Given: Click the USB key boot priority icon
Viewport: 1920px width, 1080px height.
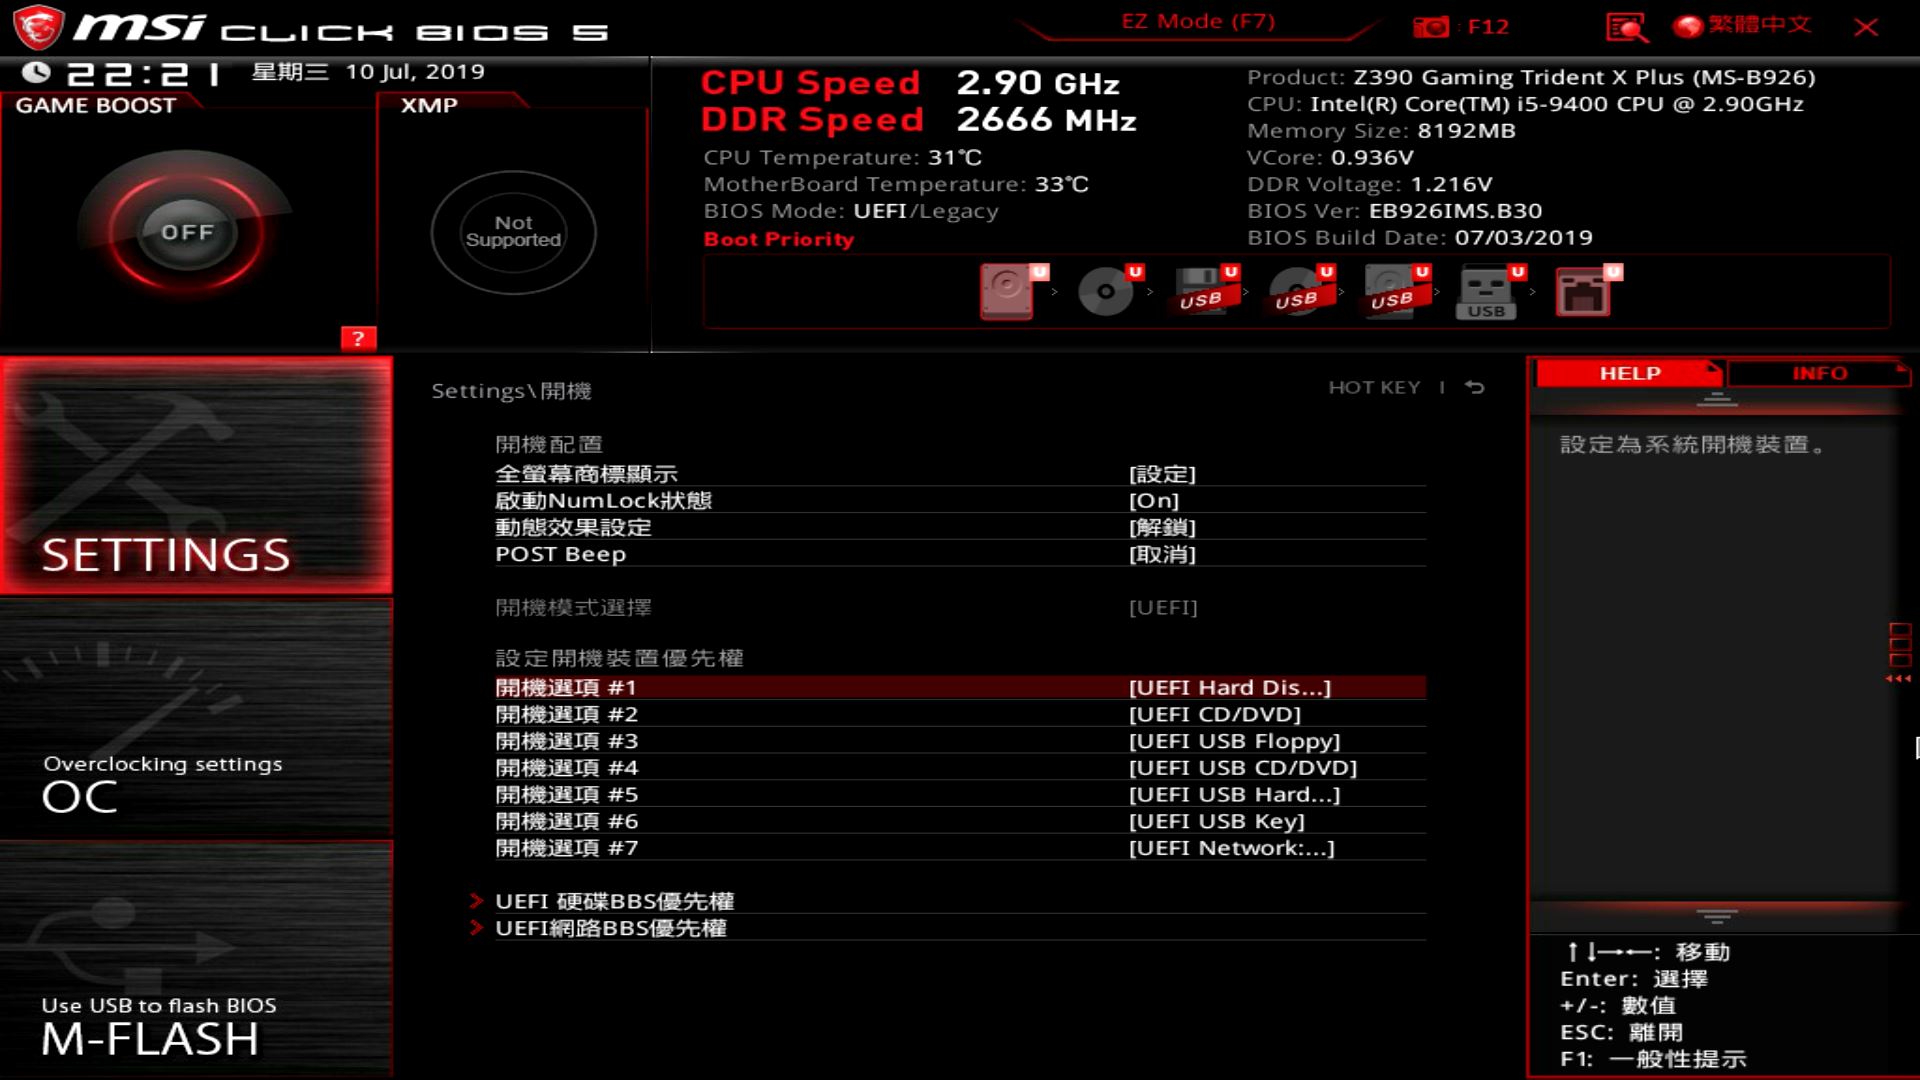Looking at the screenshot, I should tap(1486, 292).
